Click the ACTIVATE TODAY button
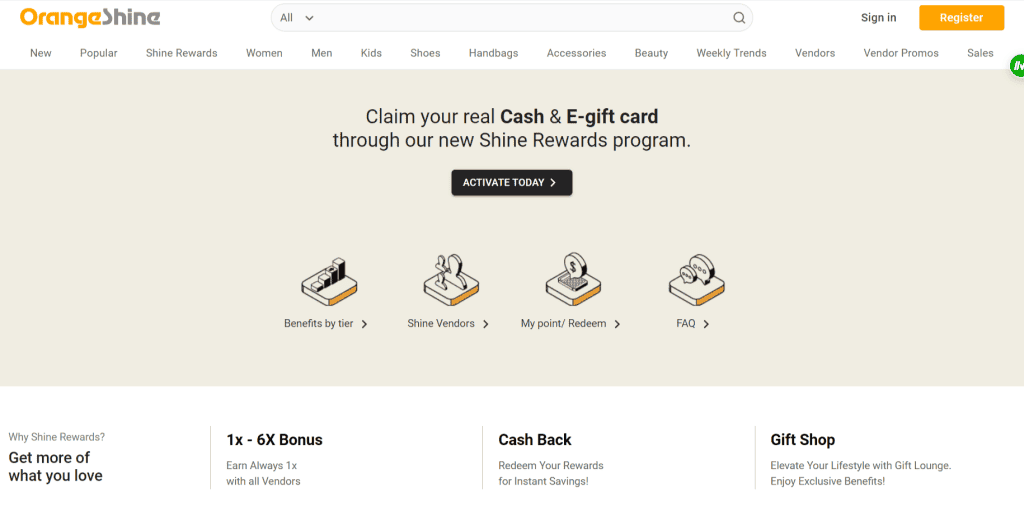The width and height of the screenshot is (1024, 530). (x=511, y=183)
